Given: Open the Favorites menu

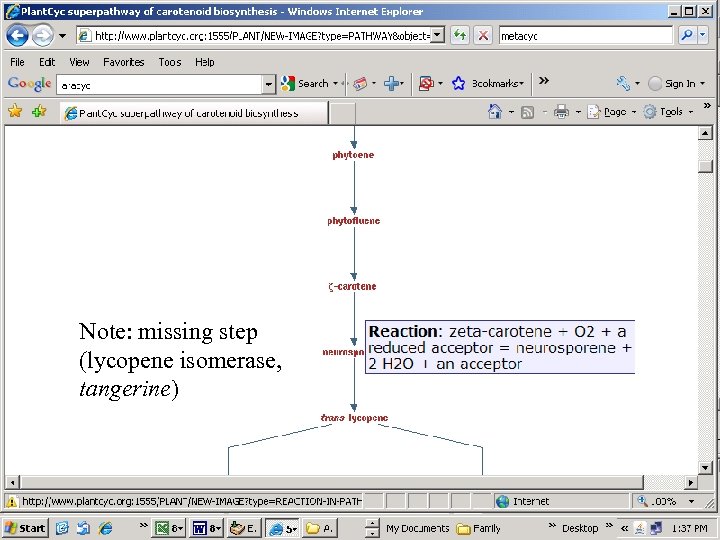Looking at the screenshot, I should (124, 62).
